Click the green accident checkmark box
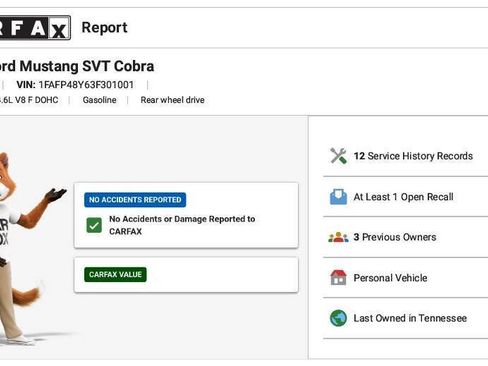 coord(94,225)
